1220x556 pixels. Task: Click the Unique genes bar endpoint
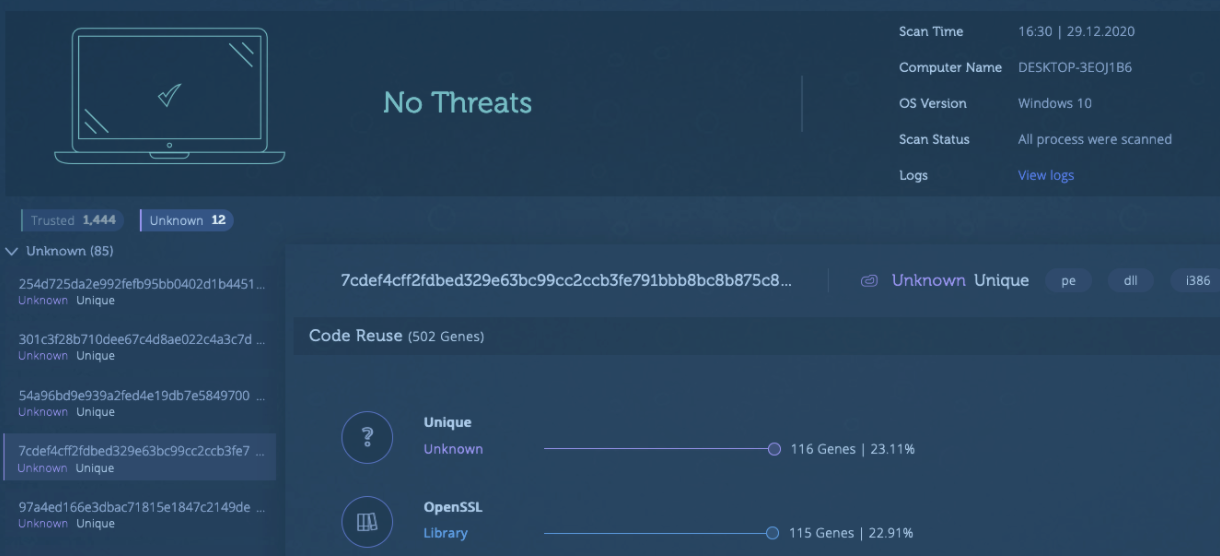pyautogui.click(x=773, y=449)
